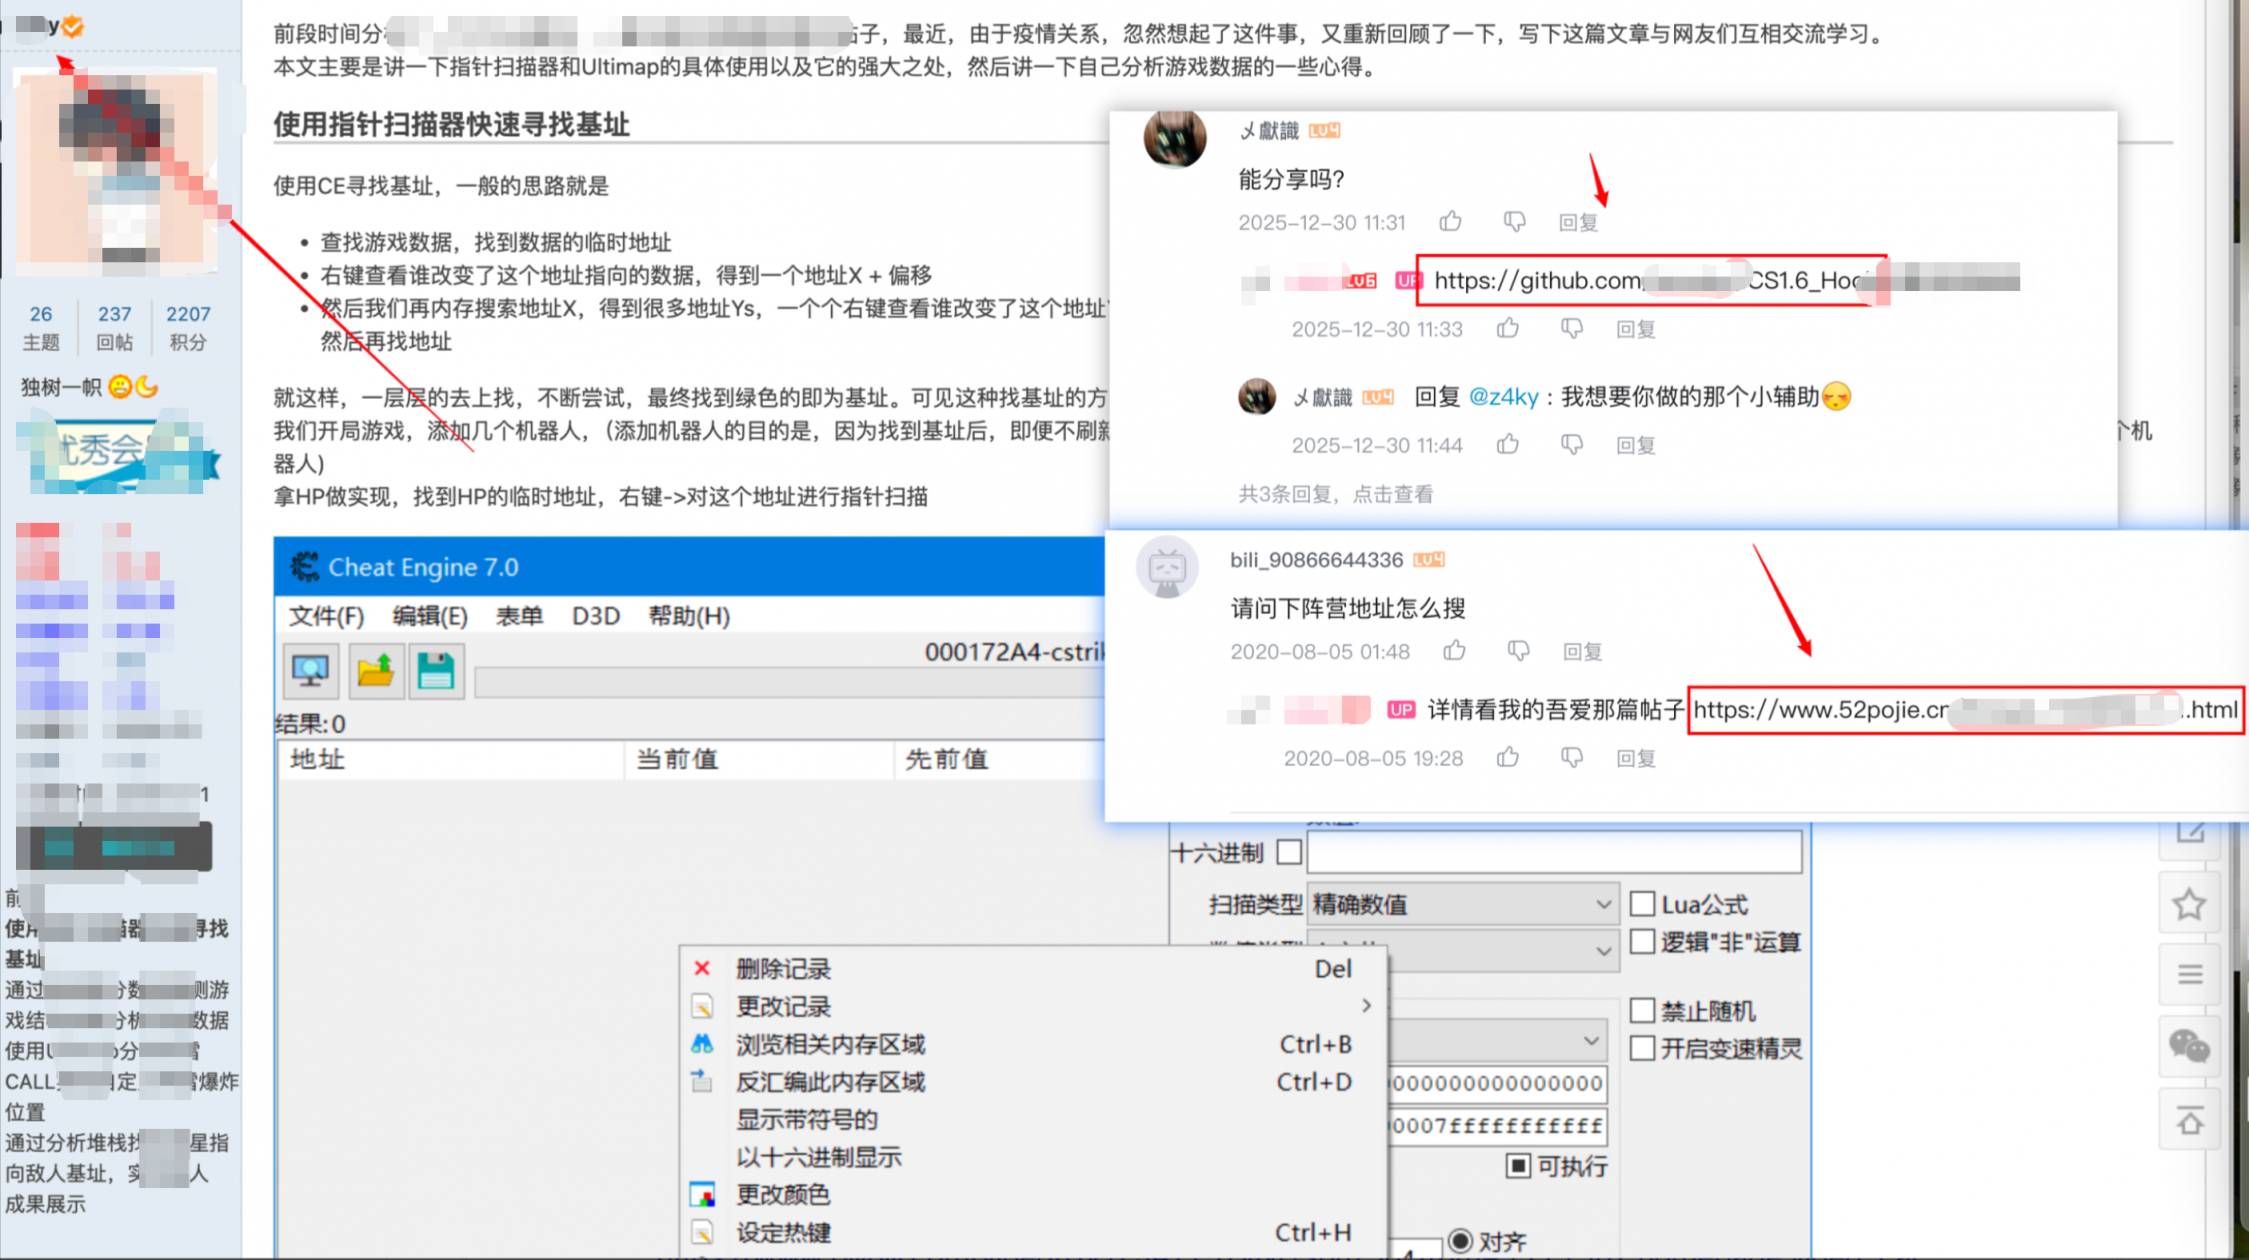
Task: Dislike the github link reply from 11:33
Action: point(1572,328)
